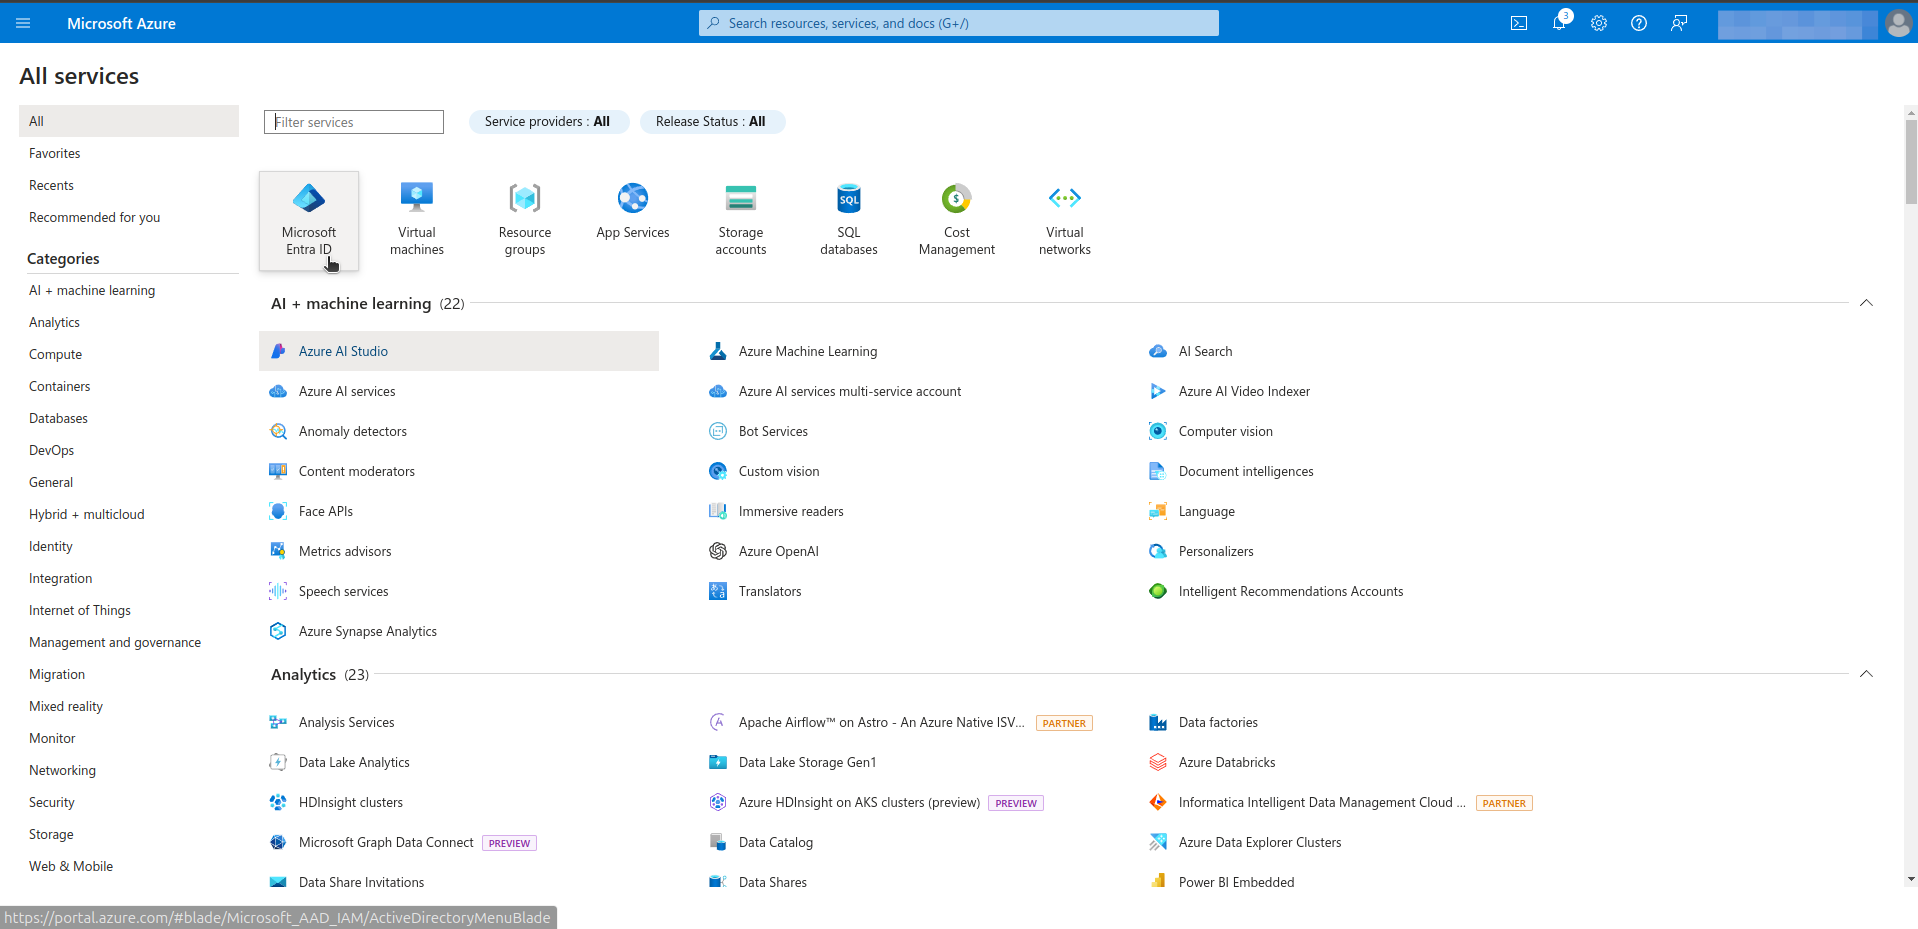The image size is (1918, 929).
Task: Open Data Share Invitations link
Action: (x=361, y=882)
